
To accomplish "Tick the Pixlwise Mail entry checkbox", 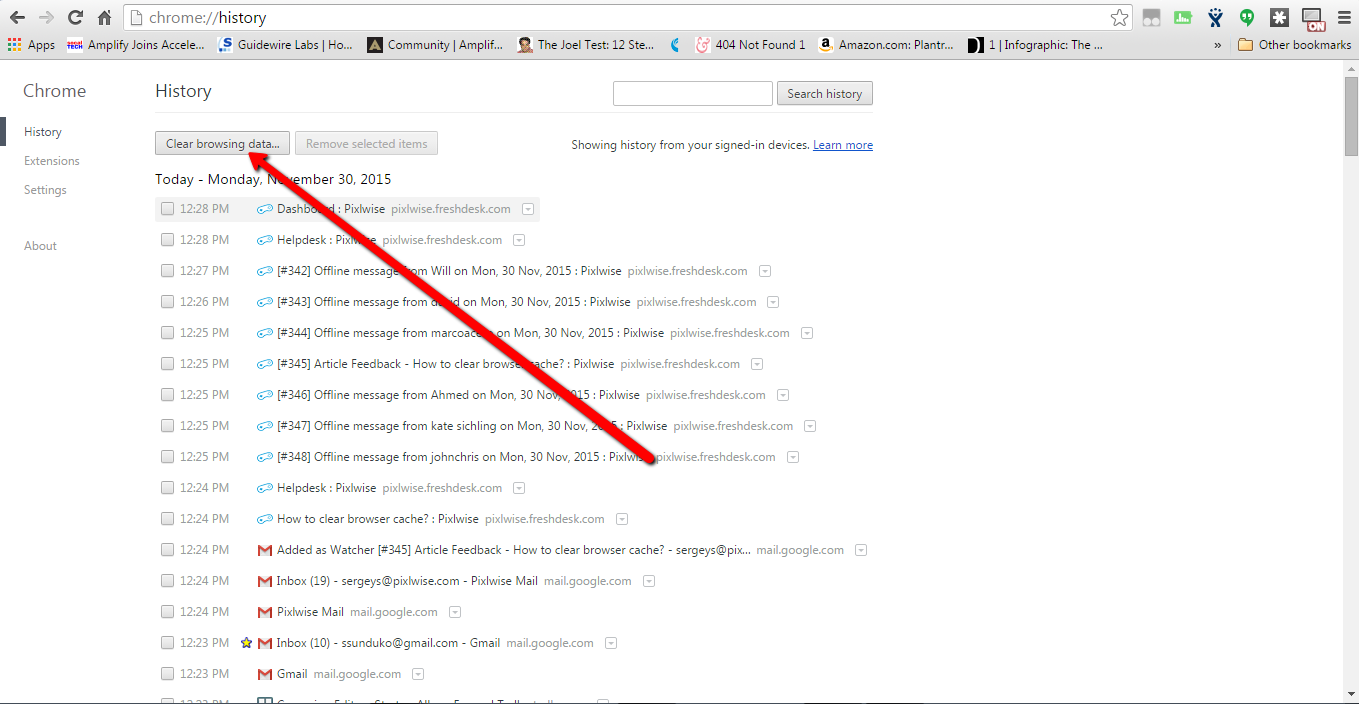I will (x=167, y=612).
